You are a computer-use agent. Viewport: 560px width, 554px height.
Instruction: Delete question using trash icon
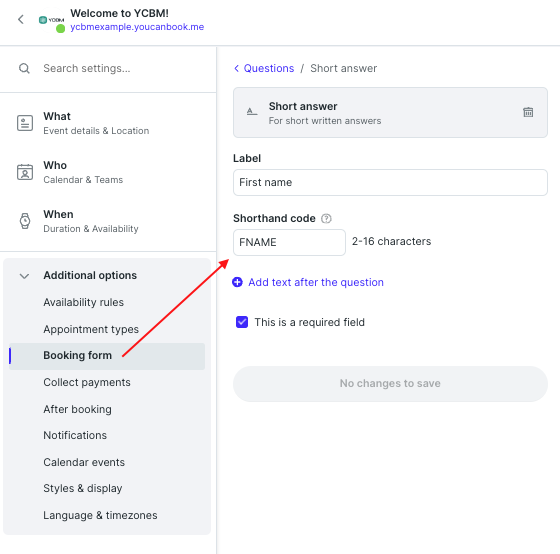(x=528, y=112)
